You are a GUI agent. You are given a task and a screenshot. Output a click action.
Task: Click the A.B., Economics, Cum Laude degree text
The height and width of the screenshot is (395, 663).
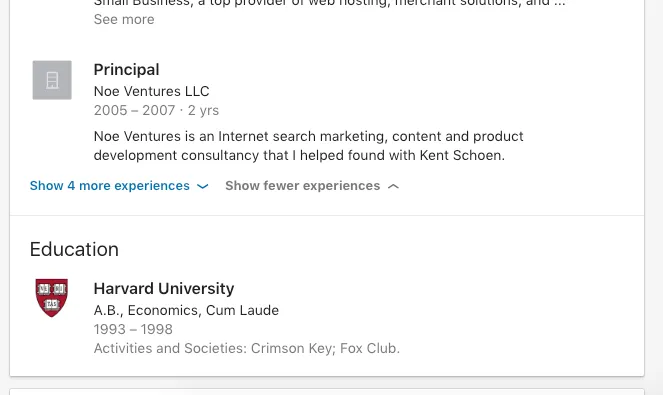pos(186,310)
